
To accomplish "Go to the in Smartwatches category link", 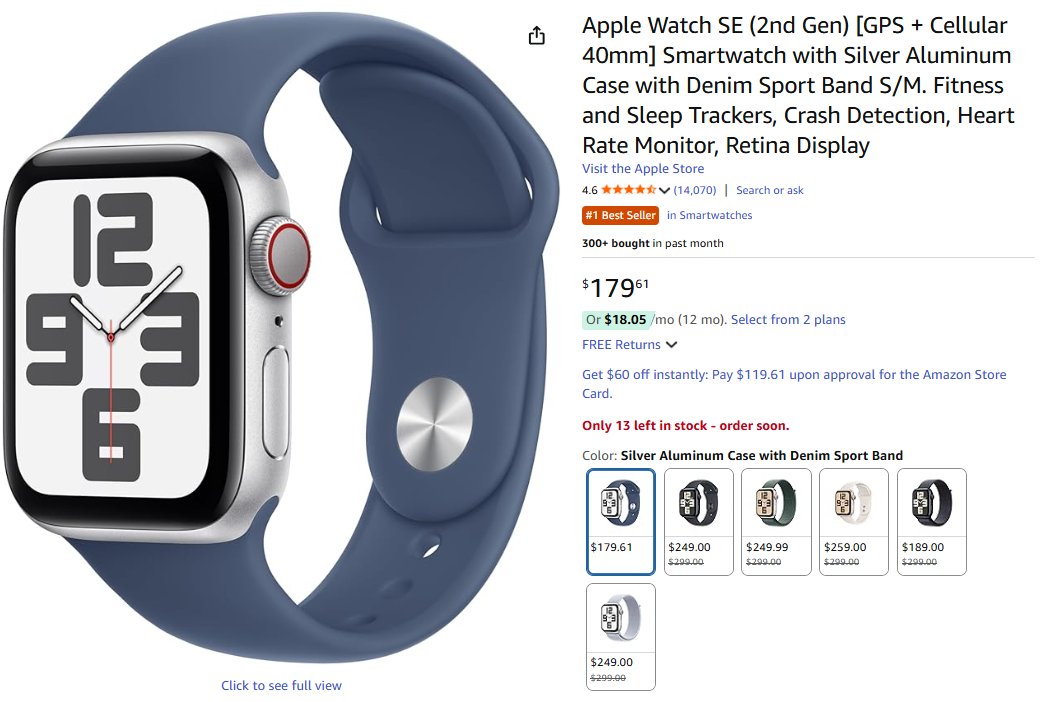I will click(x=709, y=215).
